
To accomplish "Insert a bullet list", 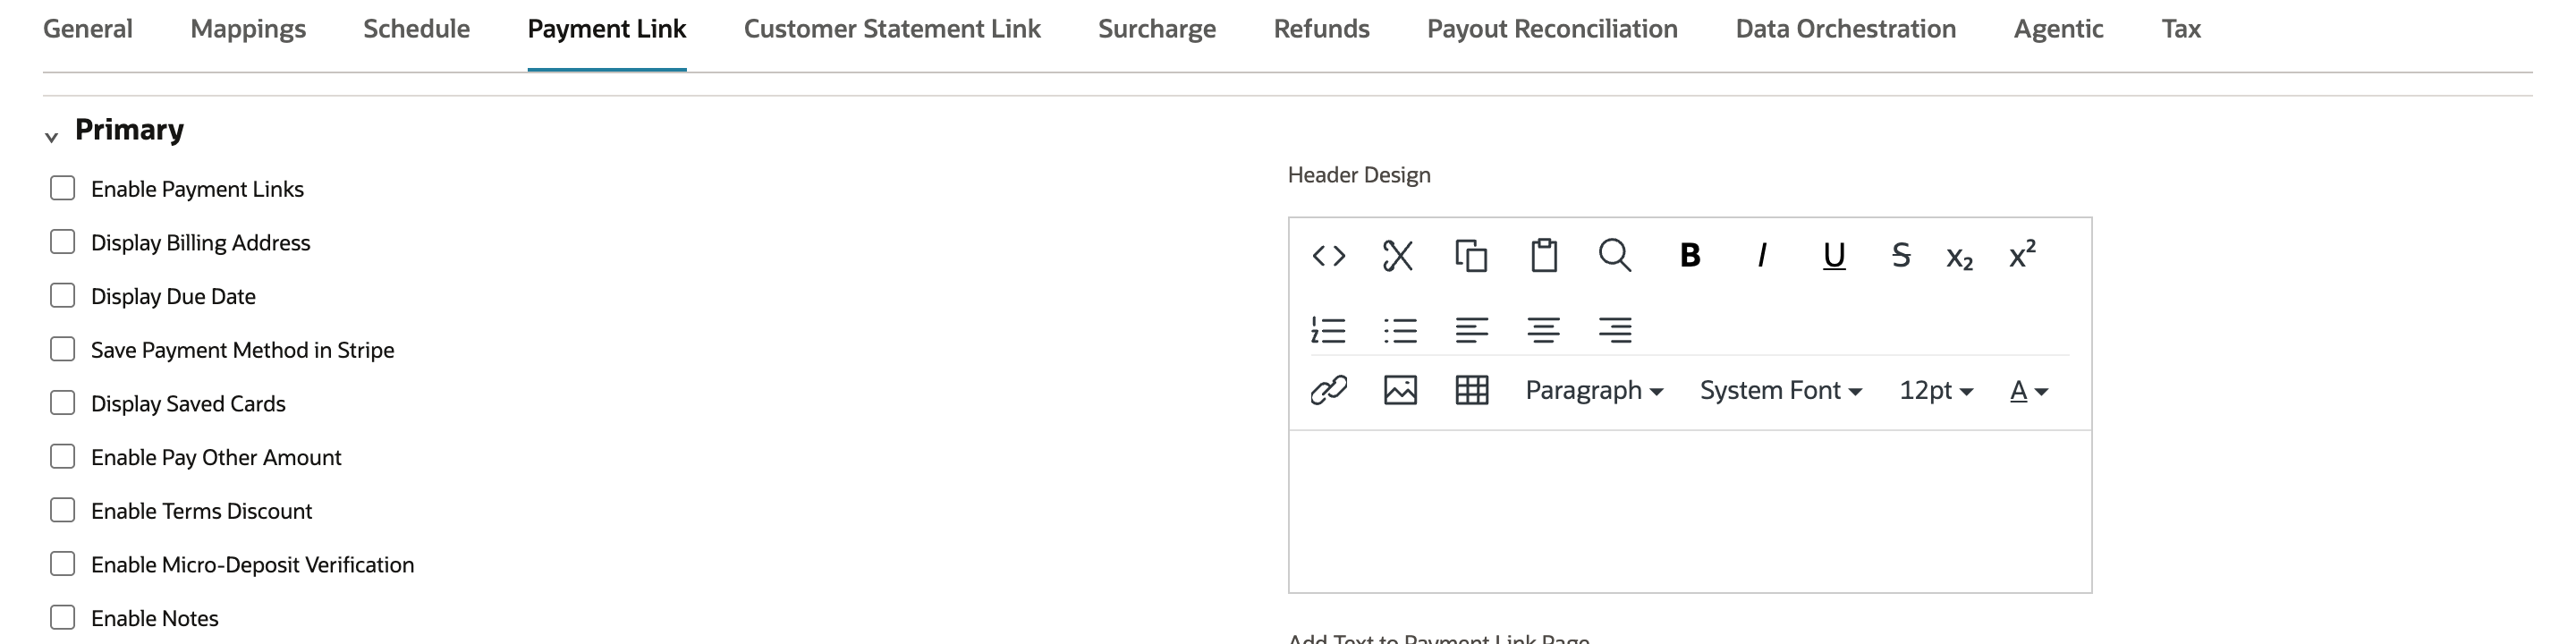I will pyautogui.click(x=1400, y=330).
